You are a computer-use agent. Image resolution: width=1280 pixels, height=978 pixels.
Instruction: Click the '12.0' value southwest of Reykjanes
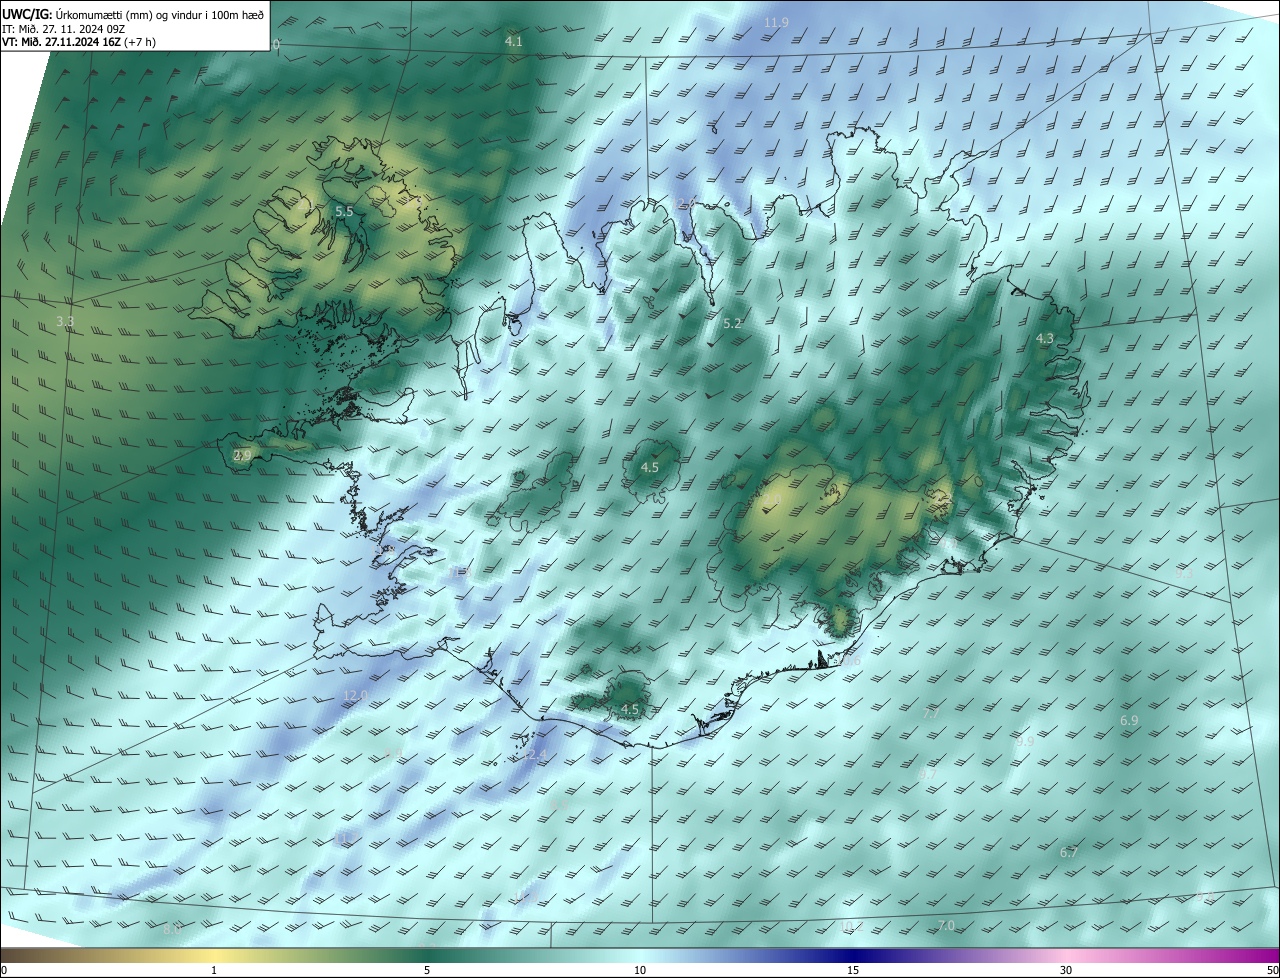click(355, 695)
